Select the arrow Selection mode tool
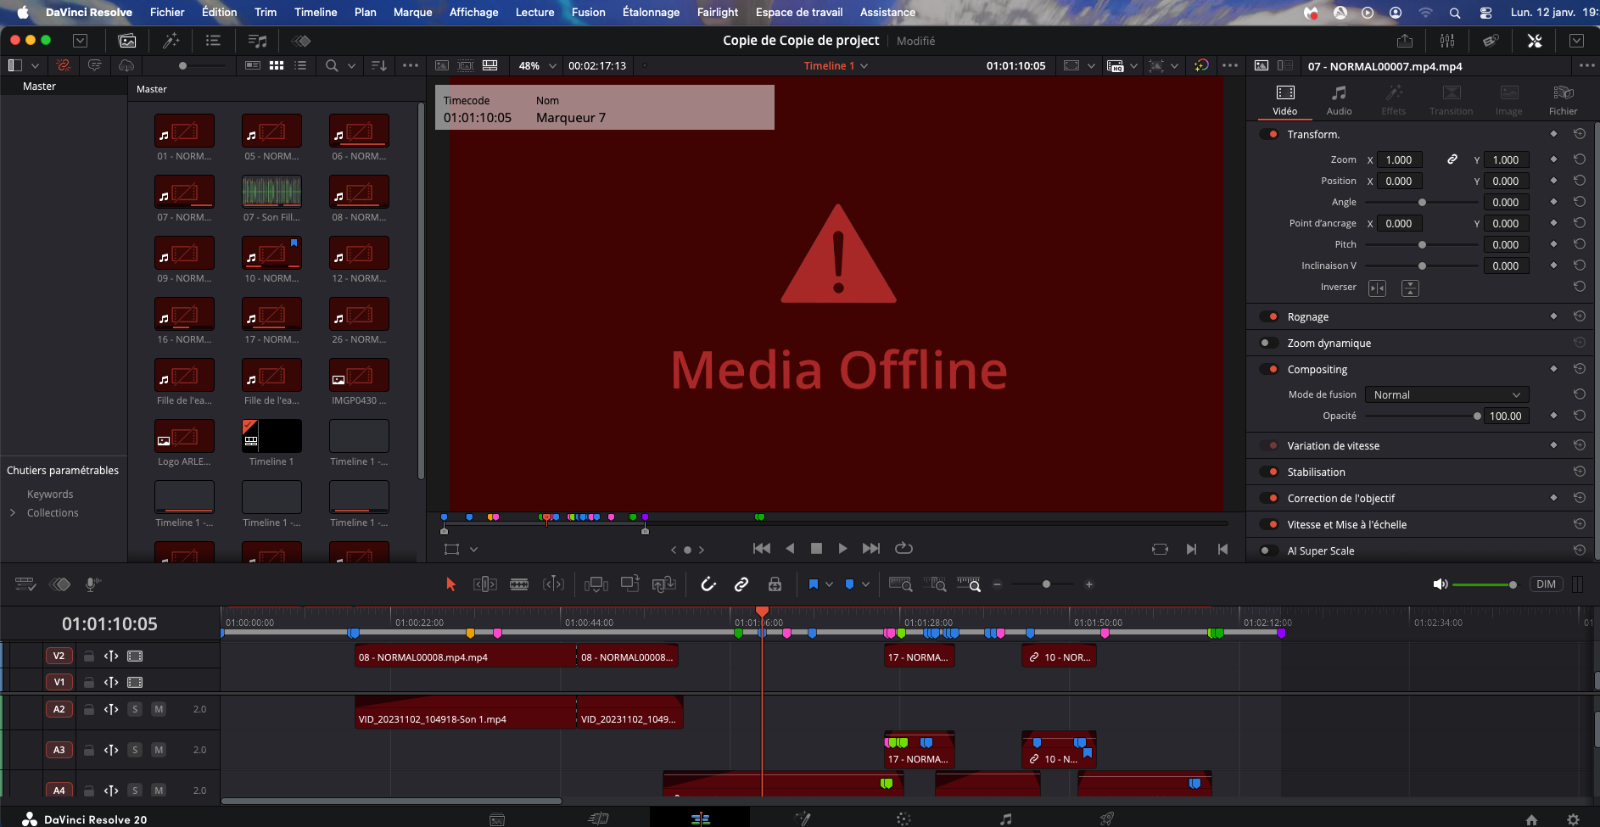Screen dimensions: 1600x827 450,584
